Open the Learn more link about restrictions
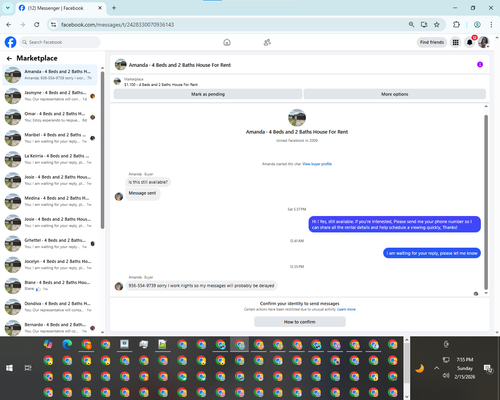Screen dimensions: 500x400 point(346,309)
